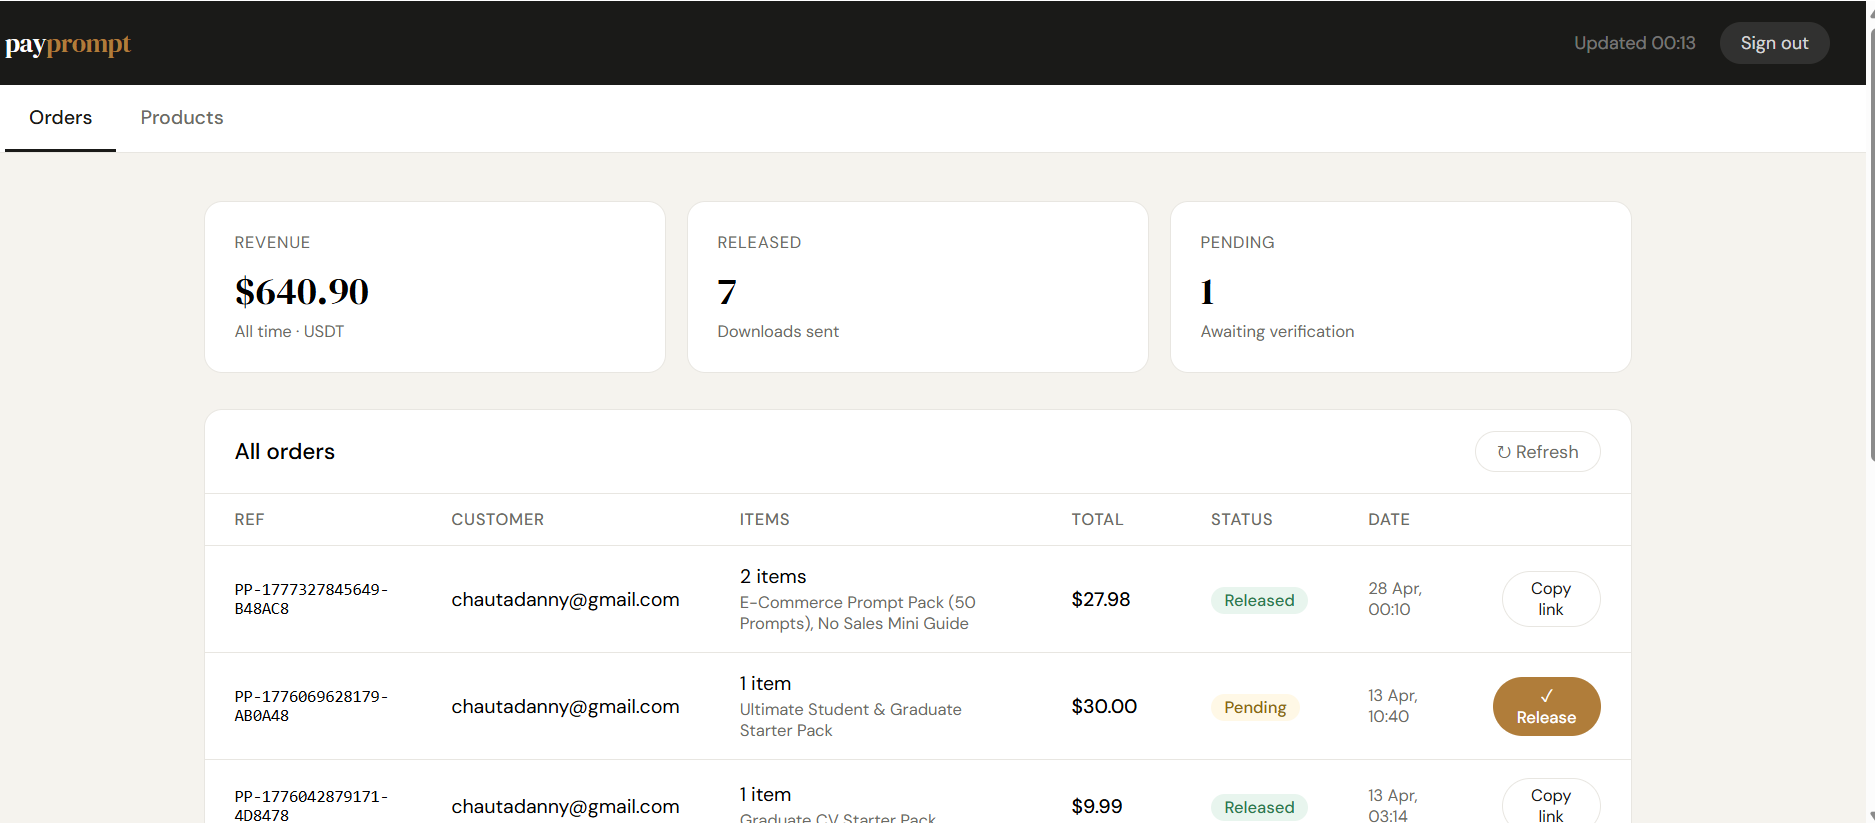Copy link for order PP-1777327845649-B48AC8
Screen dimensions: 1875x823
click(1551, 599)
